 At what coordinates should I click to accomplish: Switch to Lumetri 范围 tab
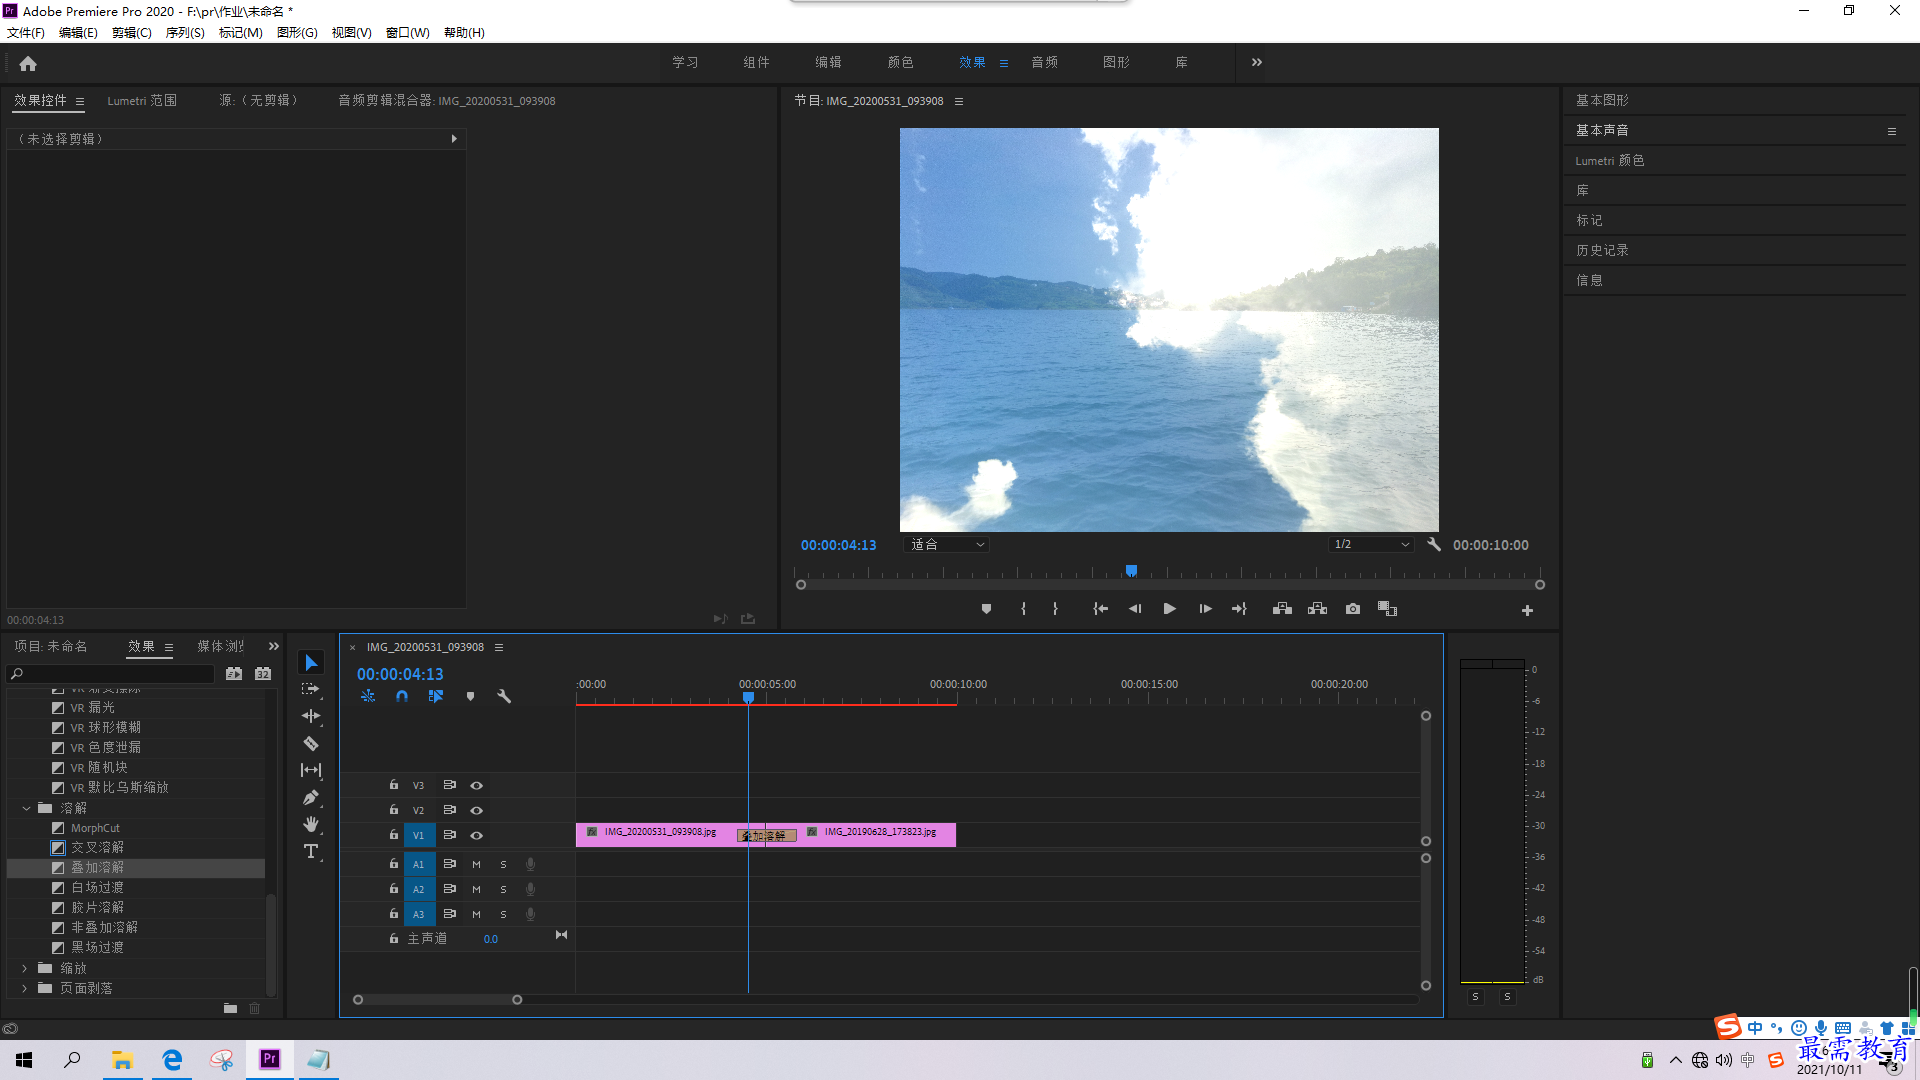pos(142,101)
